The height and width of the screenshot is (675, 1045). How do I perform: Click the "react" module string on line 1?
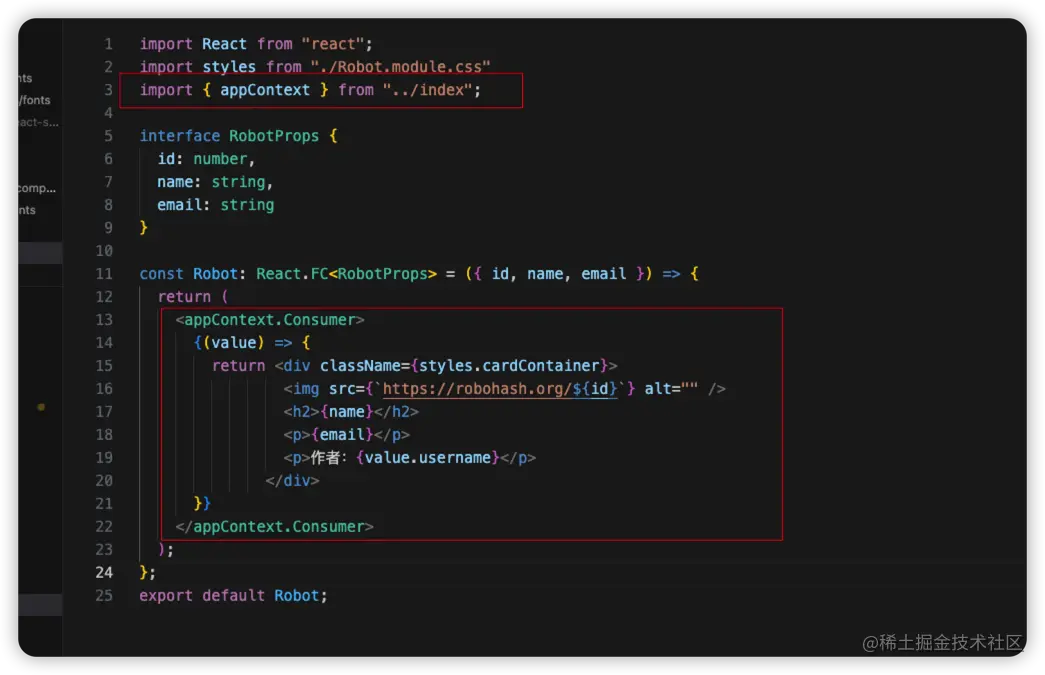click(333, 44)
